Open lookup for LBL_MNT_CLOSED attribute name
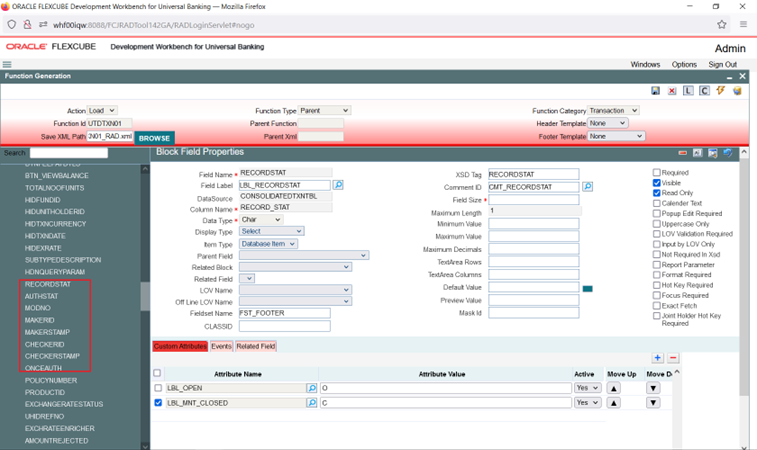The width and height of the screenshot is (757, 450). [312, 403]
